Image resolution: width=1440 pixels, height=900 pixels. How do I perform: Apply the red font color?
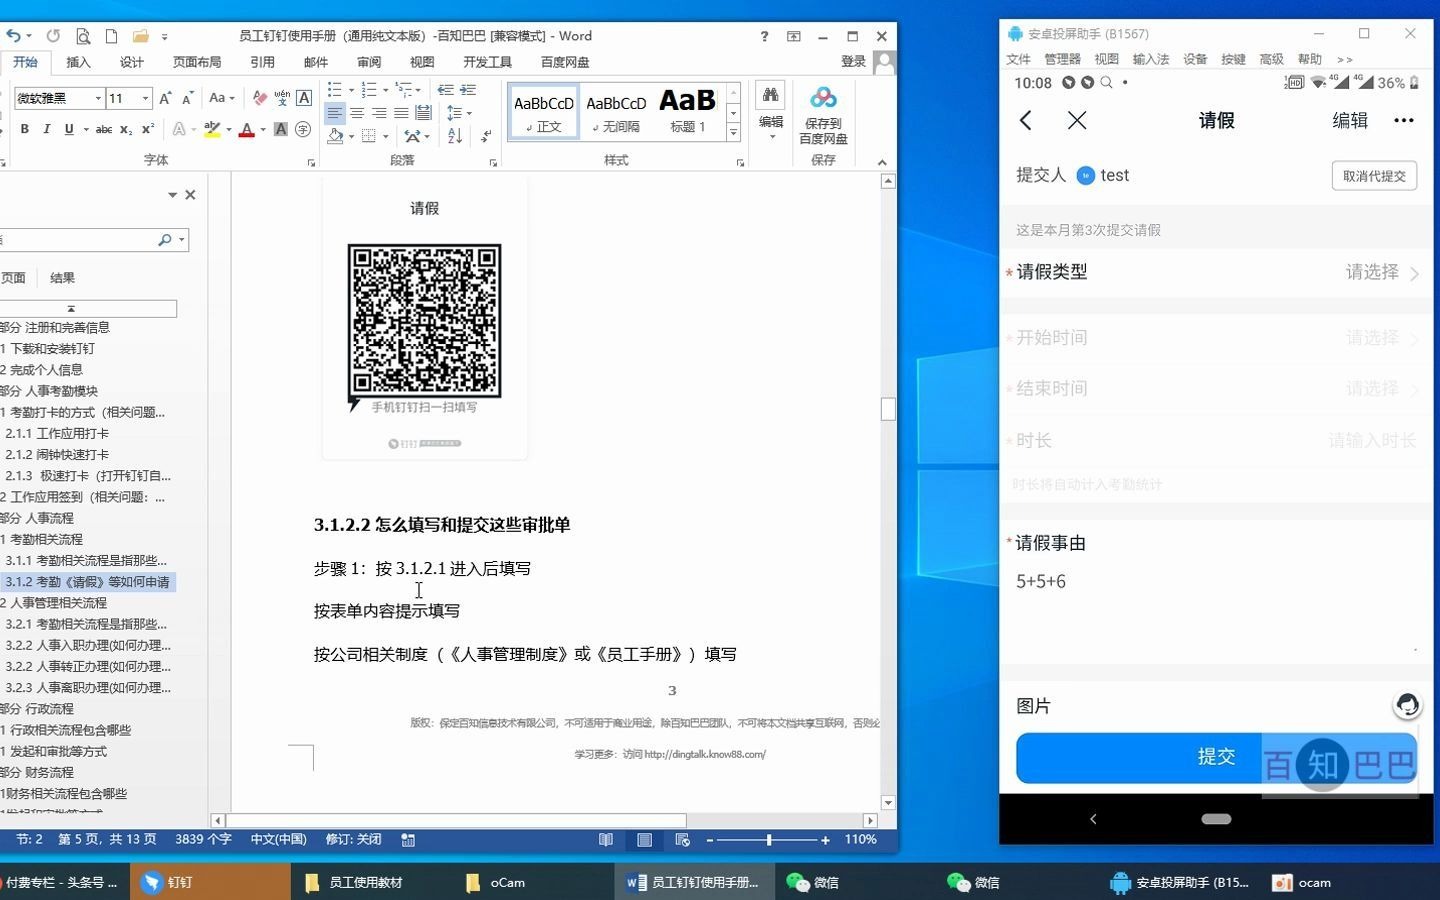click(x=247, y=129)
